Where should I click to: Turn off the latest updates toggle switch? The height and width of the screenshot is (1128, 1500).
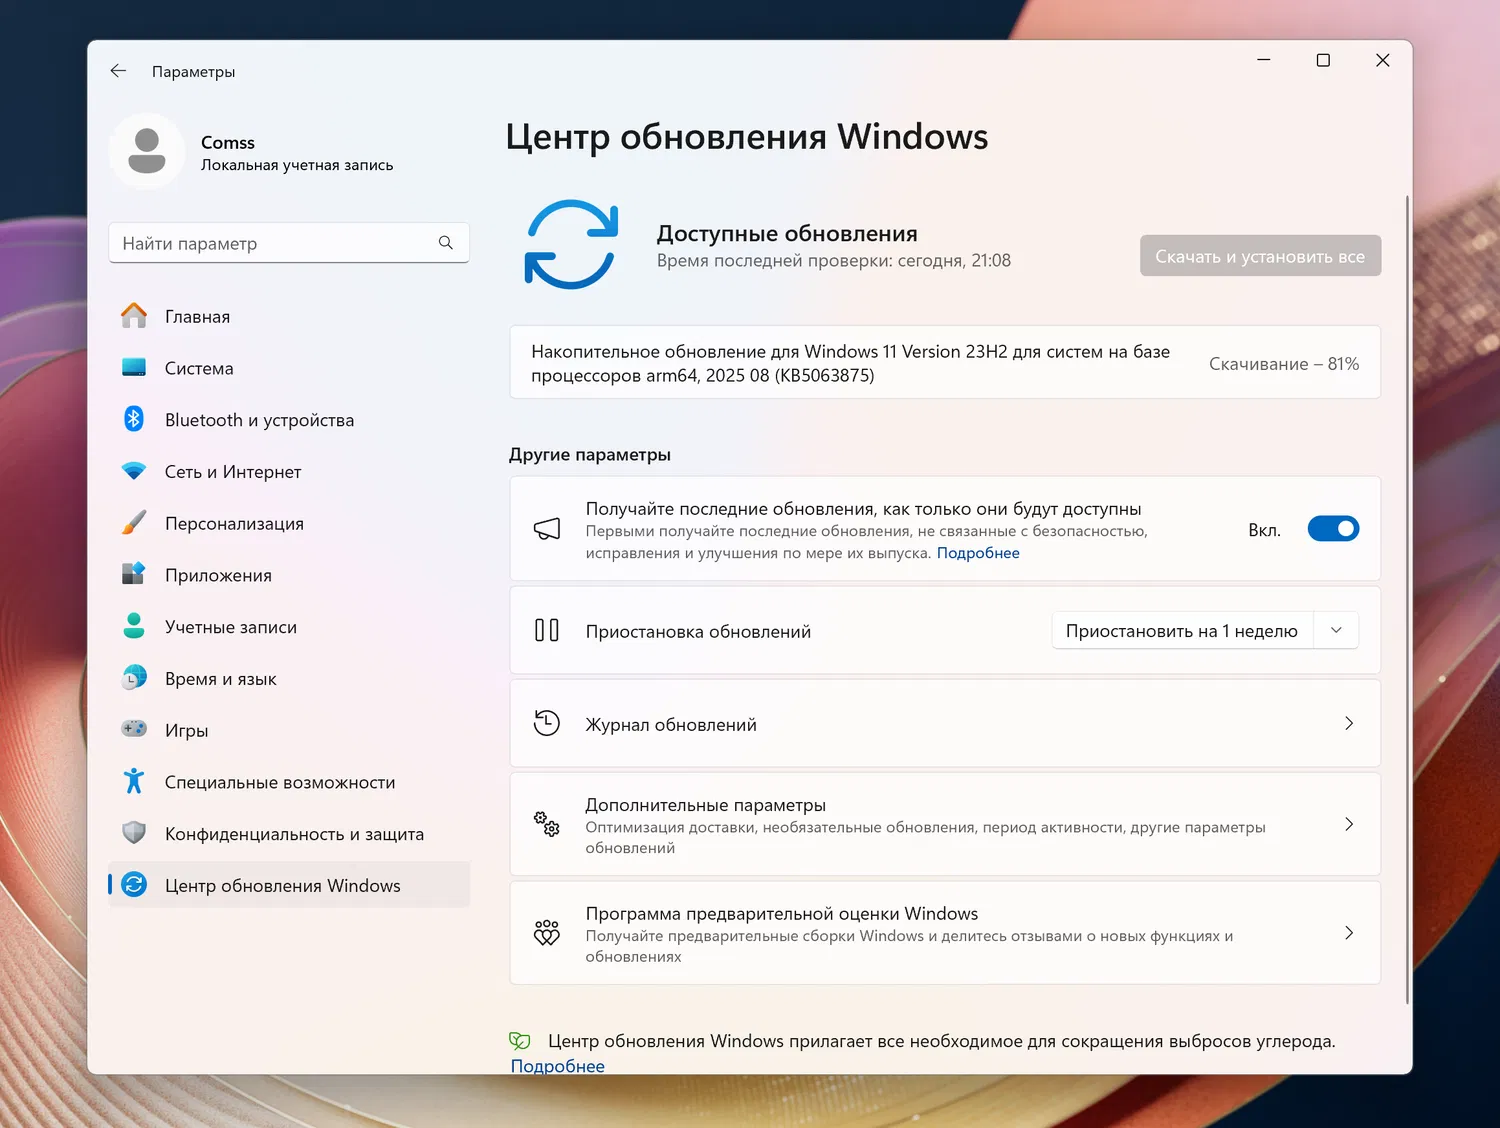[x=1333, y=529]
